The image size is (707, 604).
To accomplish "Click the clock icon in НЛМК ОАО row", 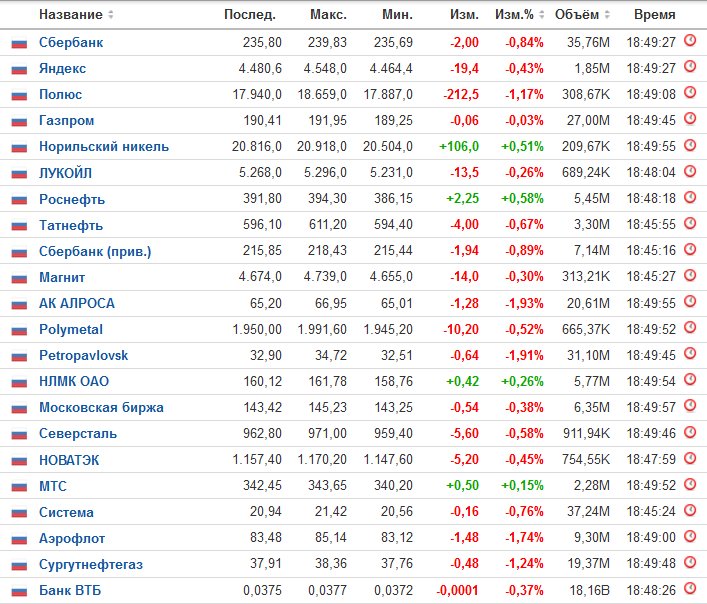I will point(690,380).
